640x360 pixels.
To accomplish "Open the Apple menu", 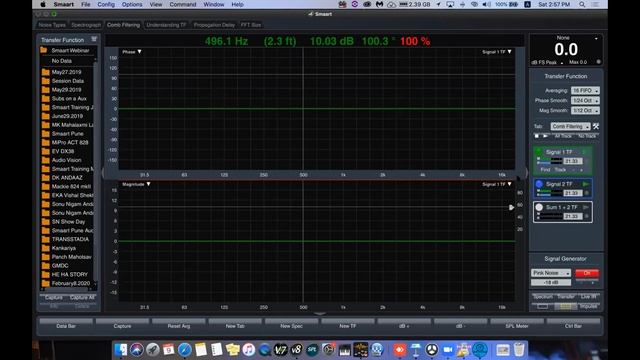I will click(x=43, y=4).
